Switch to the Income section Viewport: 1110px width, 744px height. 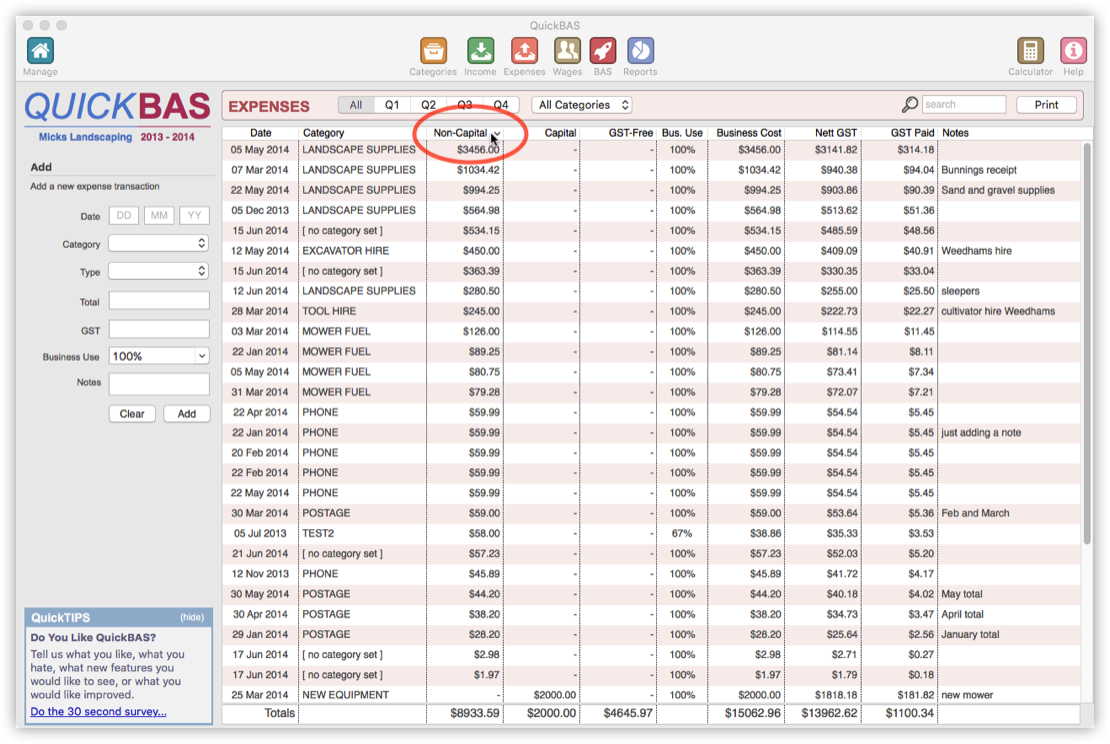(x=480, y=50)
